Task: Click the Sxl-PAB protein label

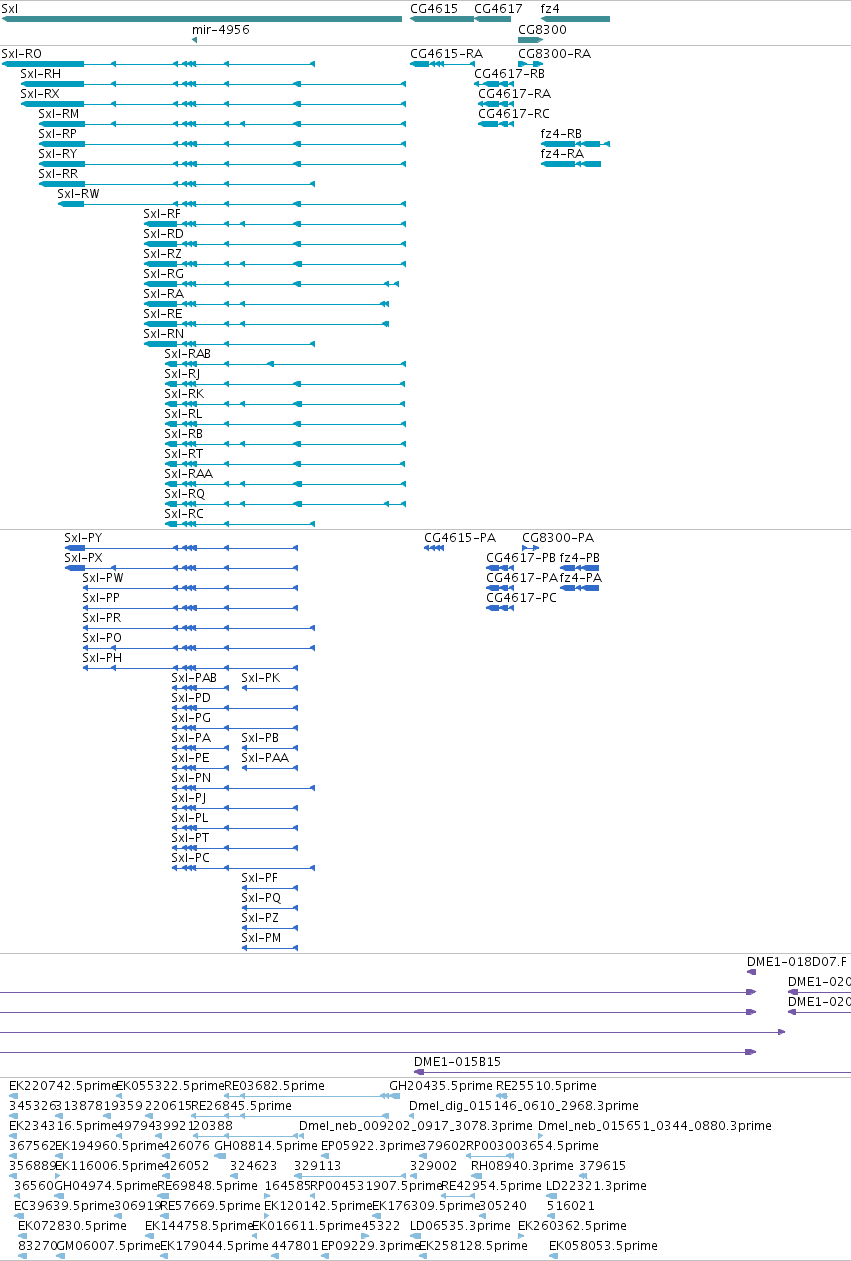Action: click(x=194, y=678)
